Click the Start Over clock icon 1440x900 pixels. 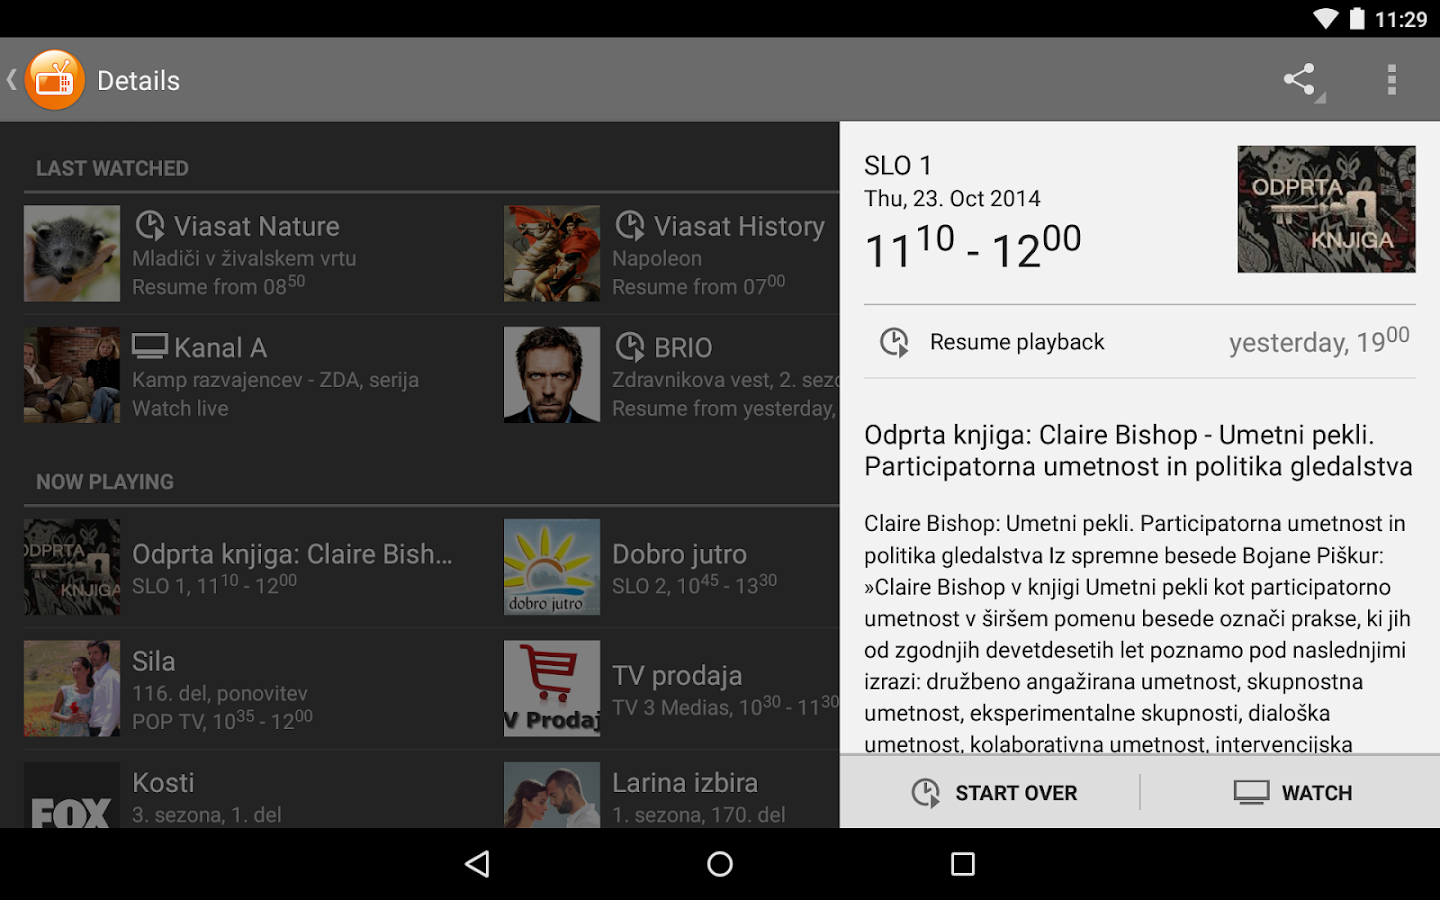coord(925,792)
